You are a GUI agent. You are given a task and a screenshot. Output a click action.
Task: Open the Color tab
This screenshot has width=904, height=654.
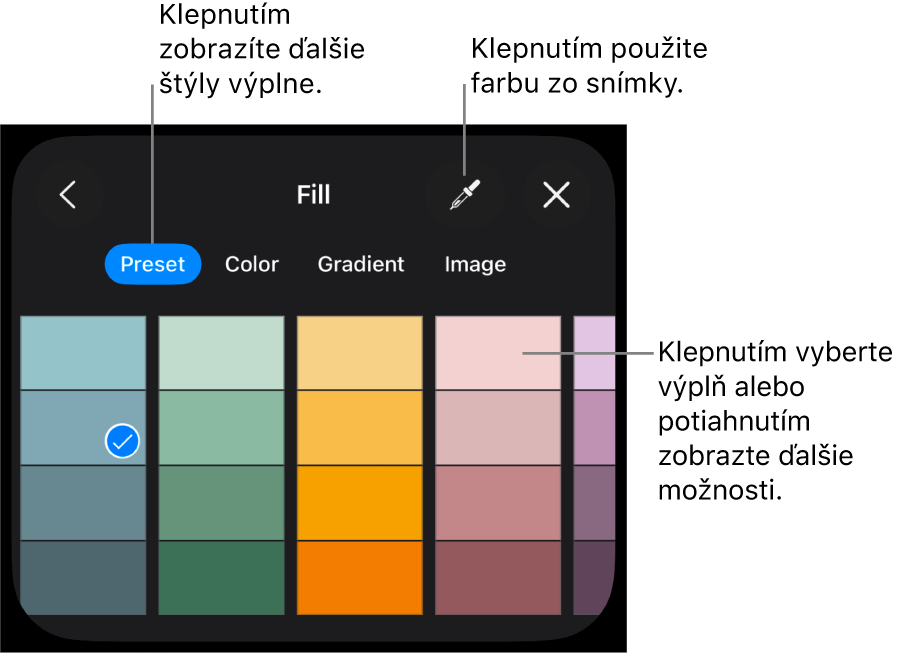click(x=252, y=264)
